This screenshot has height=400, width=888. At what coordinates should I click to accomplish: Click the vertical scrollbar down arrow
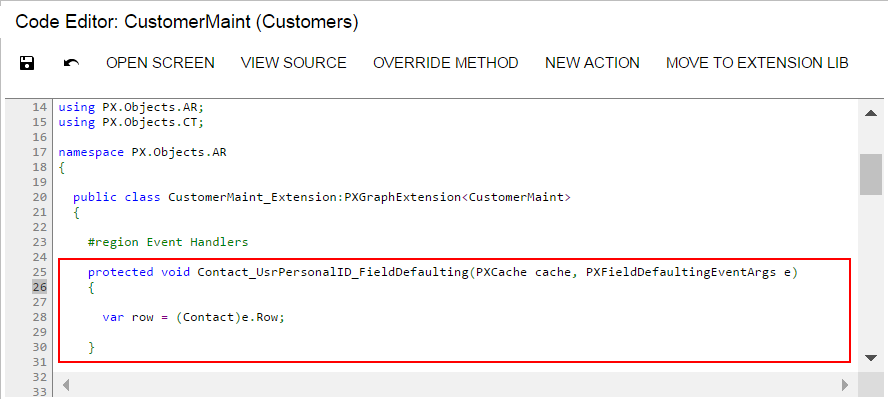pyautogui.click(x=870, y=357)
